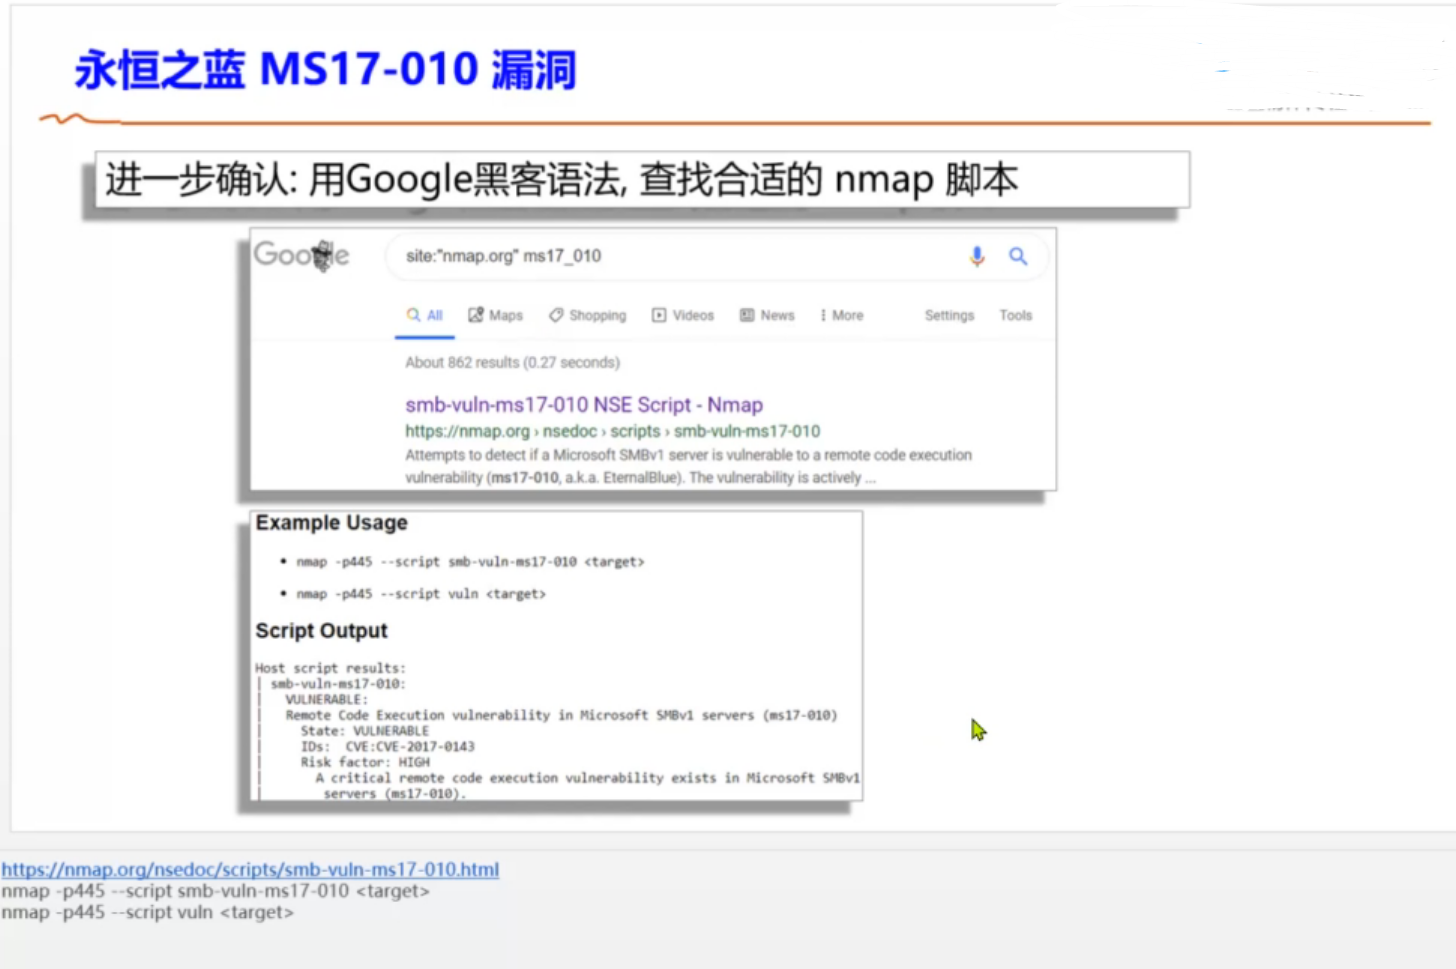Click the slide title 永恒之蓝 MS17-010 漏洞
This screenshot has width=1456, height=969.
click(325, 70)
